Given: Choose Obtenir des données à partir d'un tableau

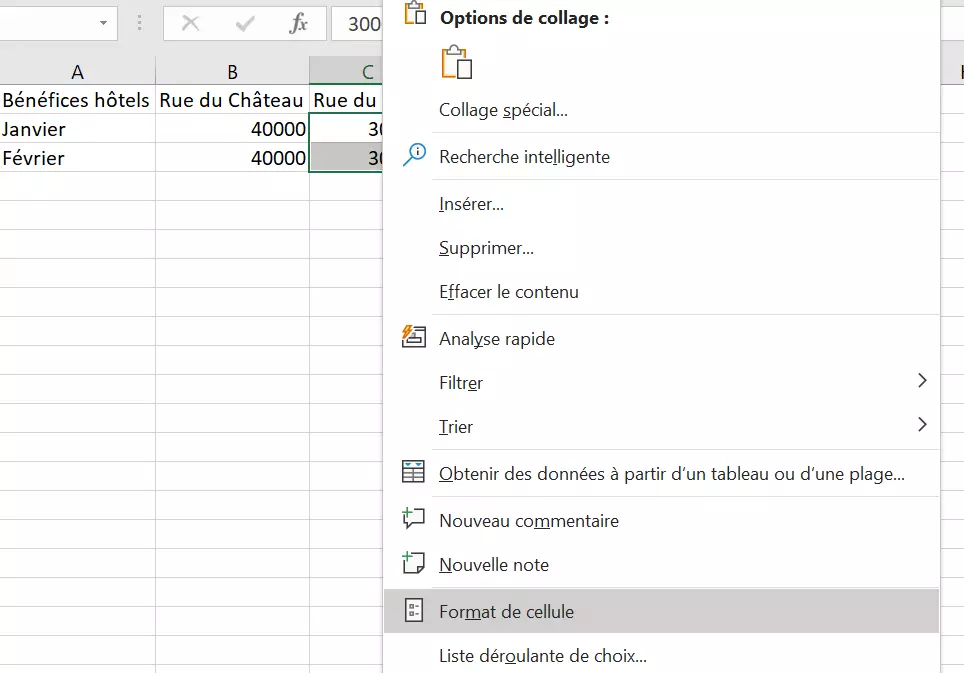Looking at the screenshot, I should [661, 474].
